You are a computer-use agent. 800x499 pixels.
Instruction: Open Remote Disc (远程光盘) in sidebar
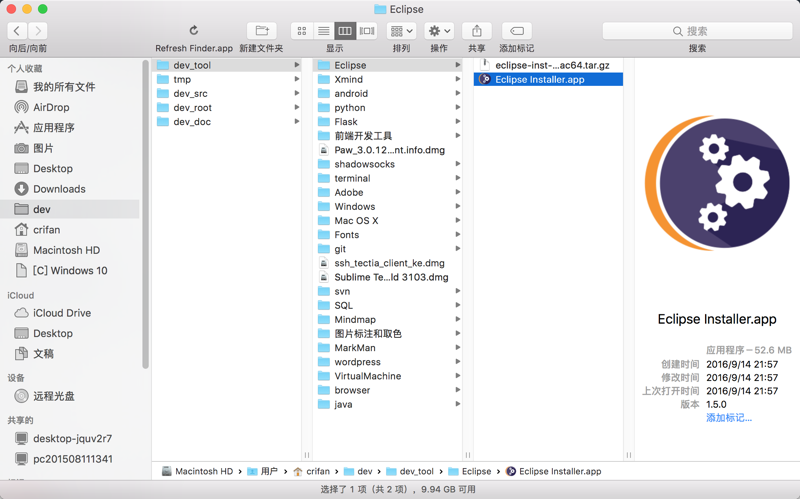point(69,396)
